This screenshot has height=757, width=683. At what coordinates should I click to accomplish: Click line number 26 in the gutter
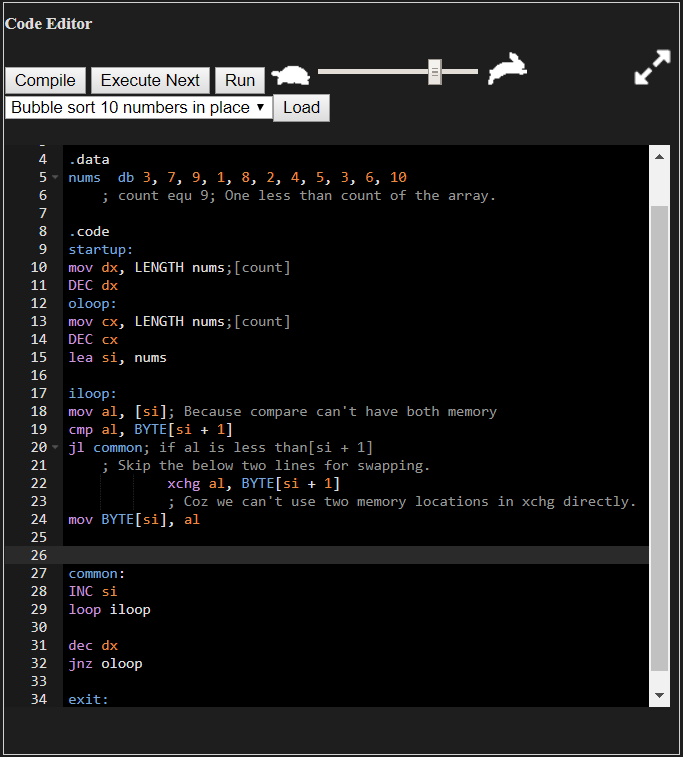pyautogui.click(x=39, y=555)
